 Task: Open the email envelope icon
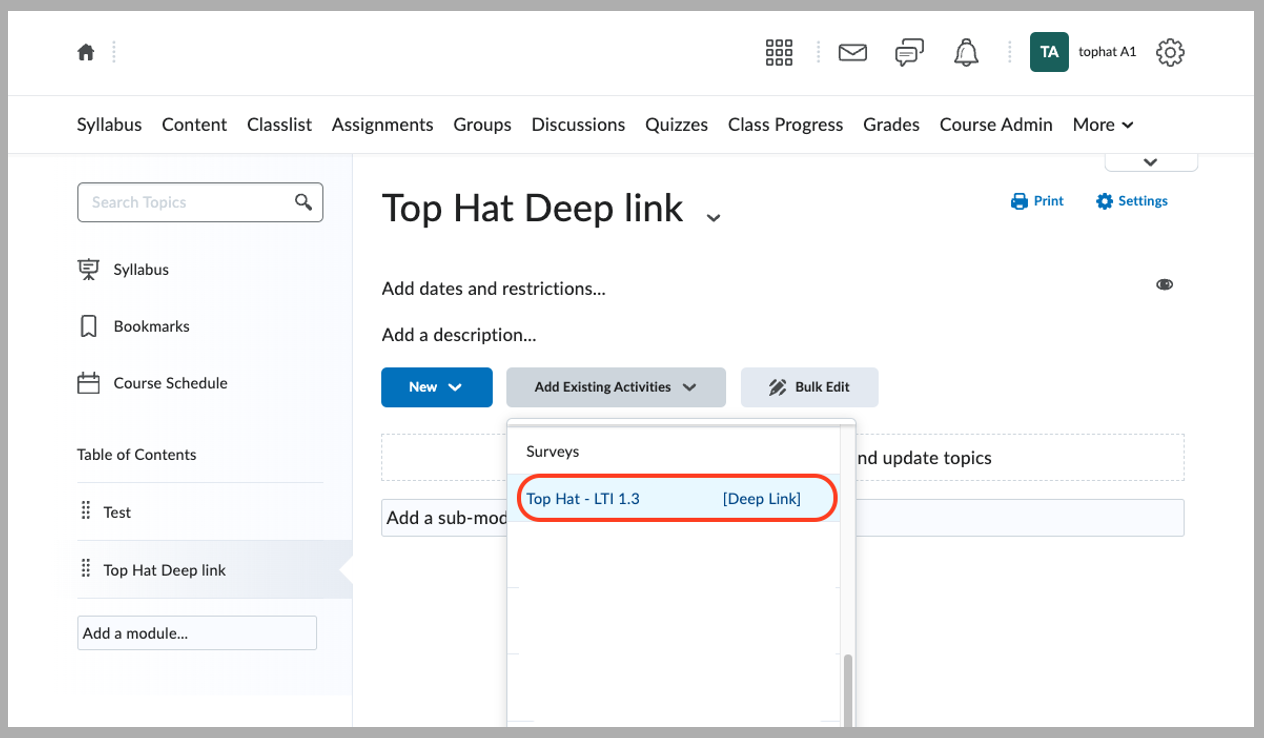click(852, 52)
